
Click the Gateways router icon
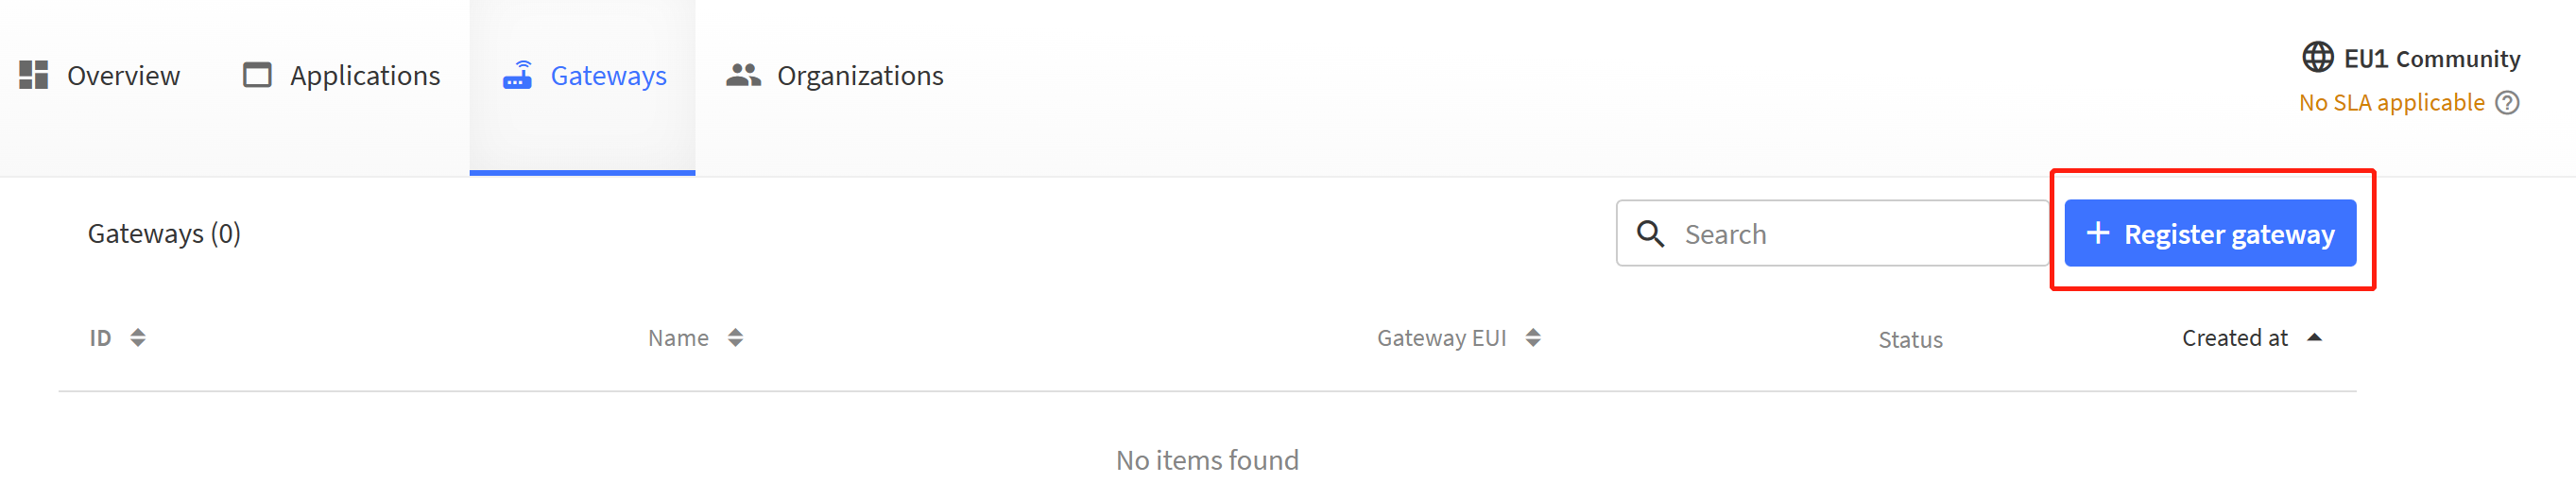(x=518, y=75)
